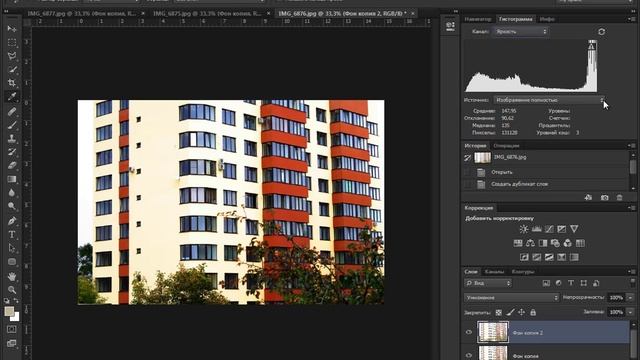Select the Blur tool
This screenshot has width=640, height=360.
coord(12,192)
